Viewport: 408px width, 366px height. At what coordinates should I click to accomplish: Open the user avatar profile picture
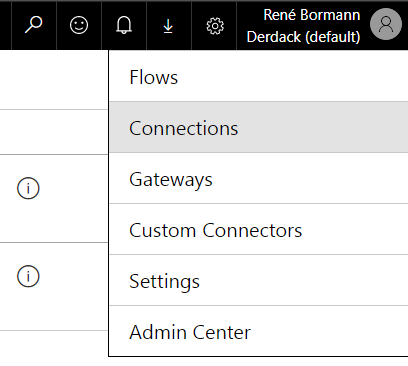point(386,24)
